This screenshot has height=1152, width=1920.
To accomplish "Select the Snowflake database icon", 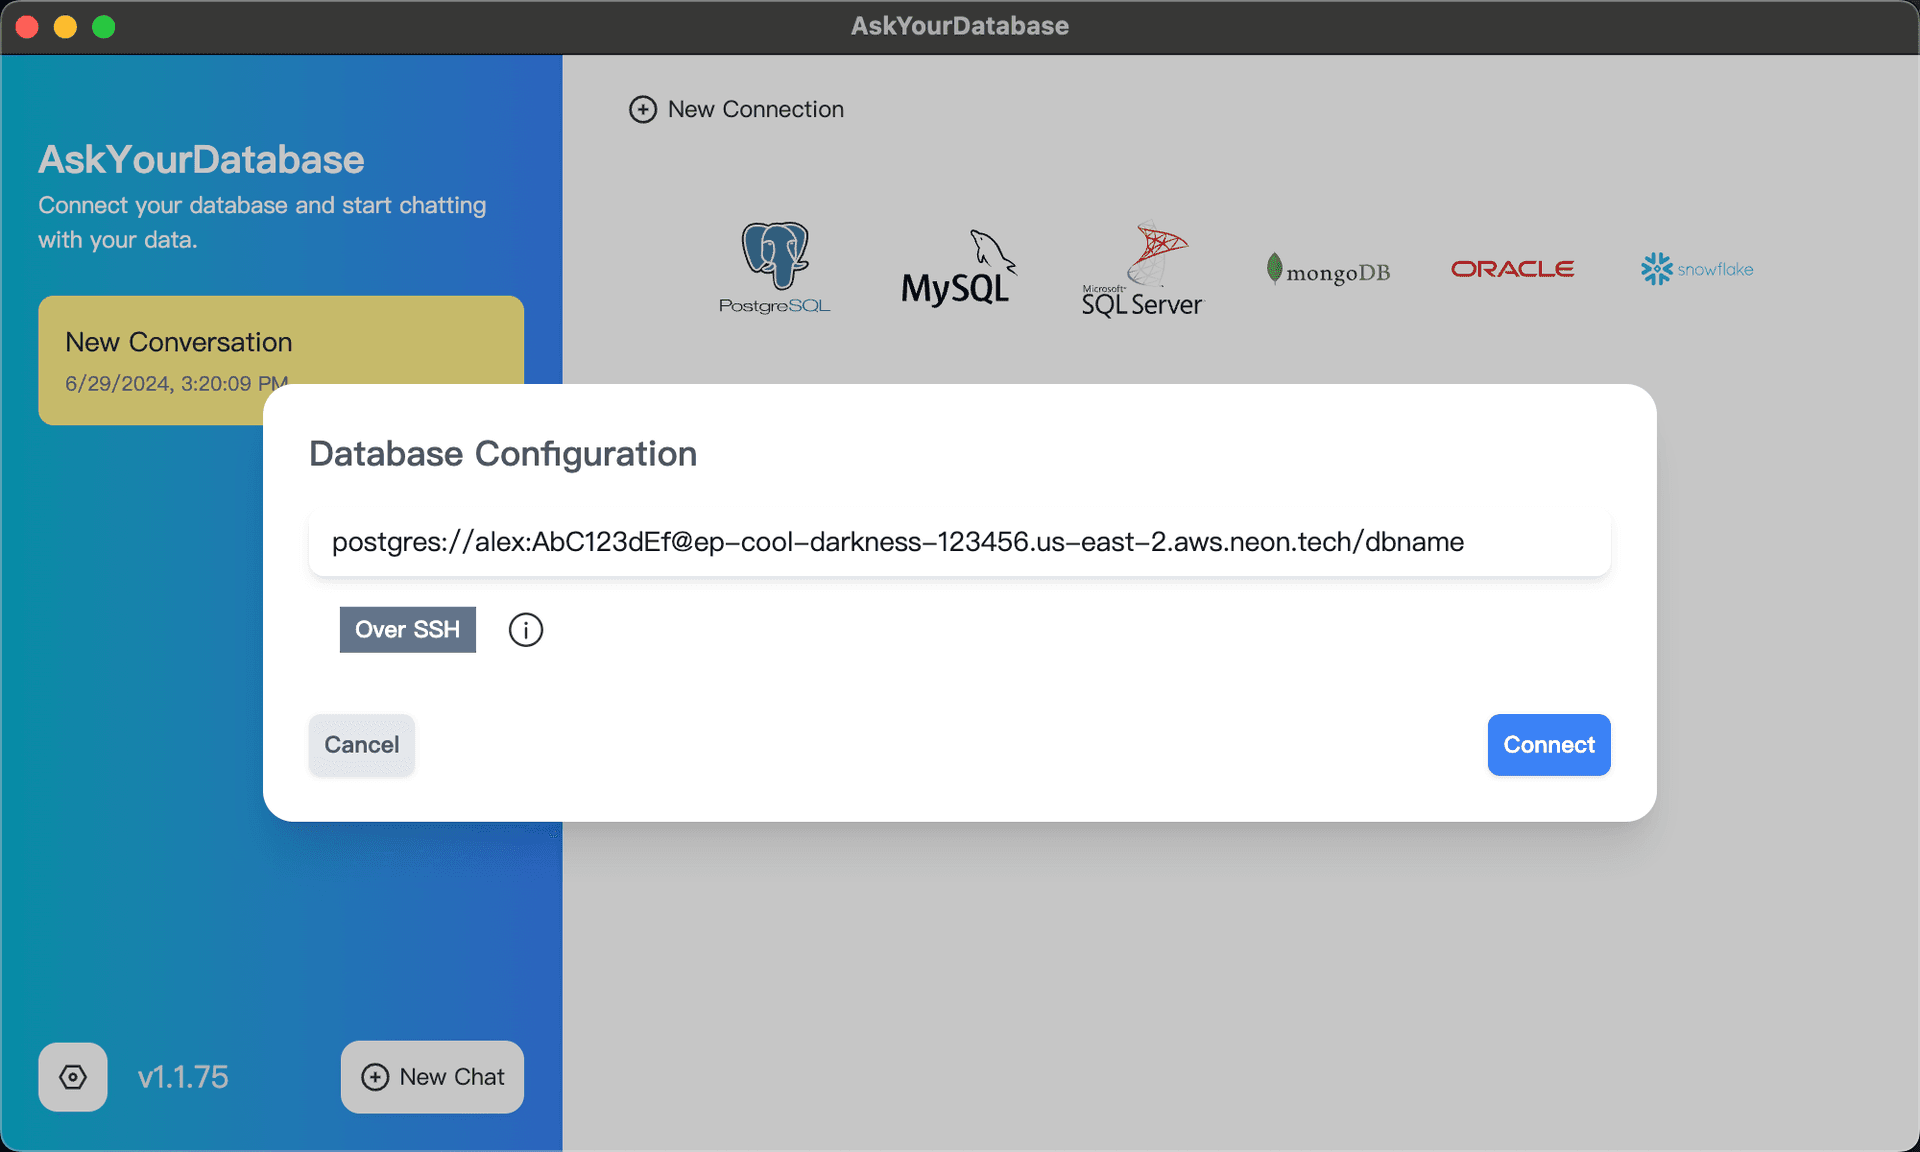I will tap(1696, 268).
